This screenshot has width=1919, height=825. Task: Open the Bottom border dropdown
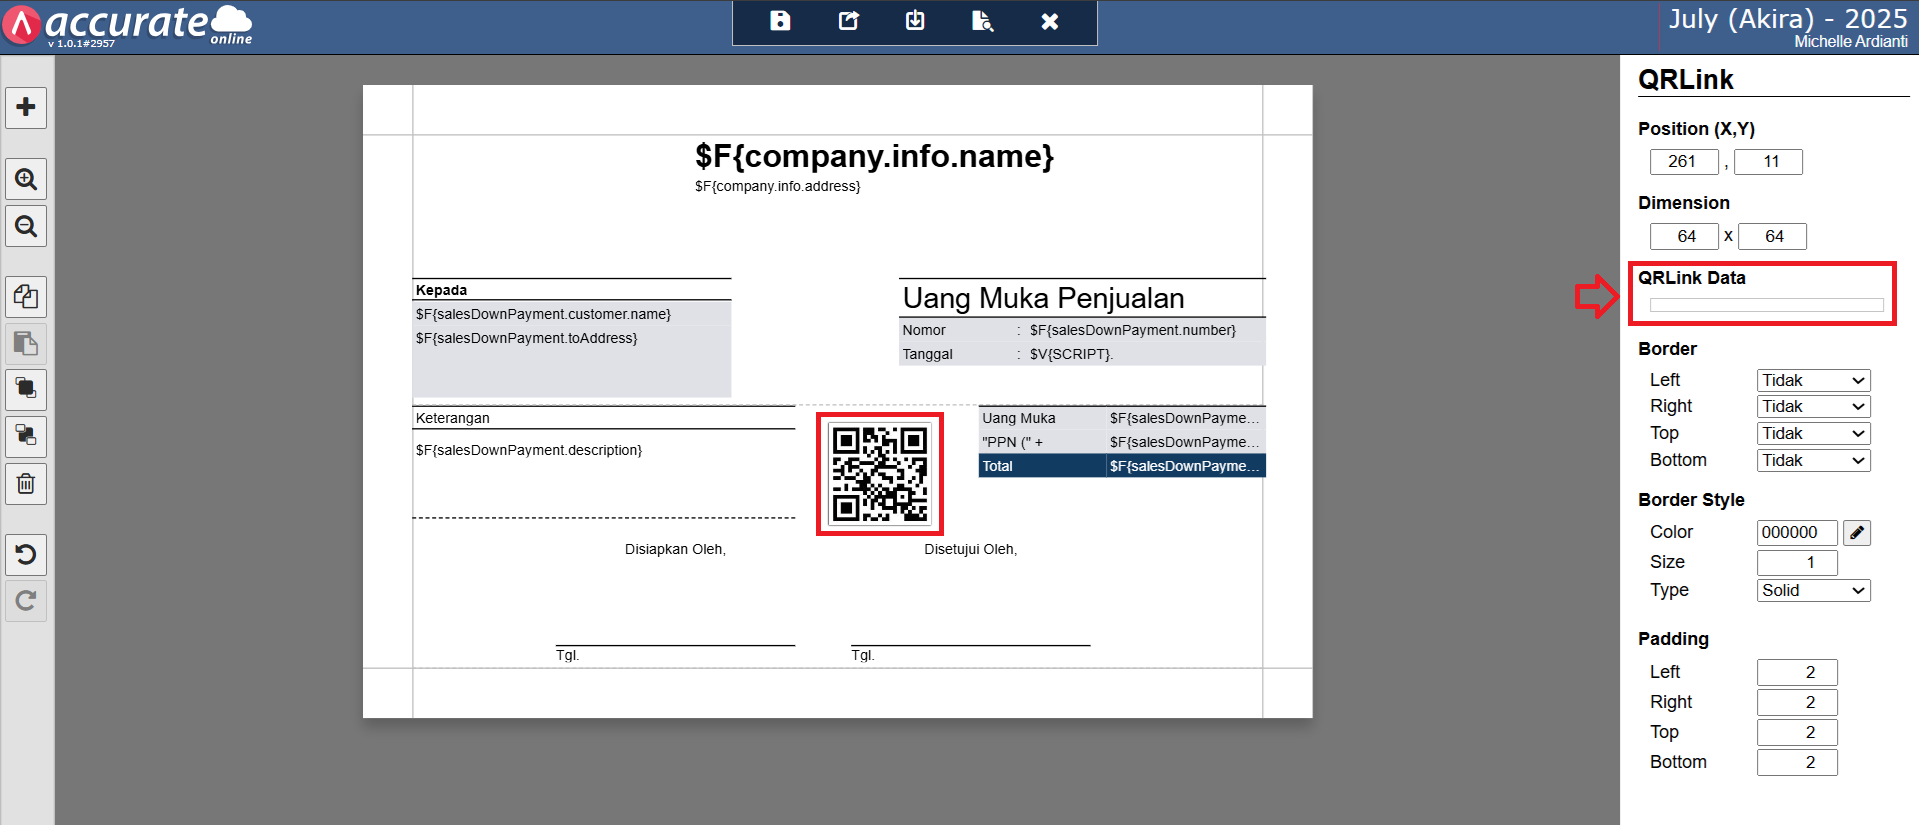pos(1813,460)
